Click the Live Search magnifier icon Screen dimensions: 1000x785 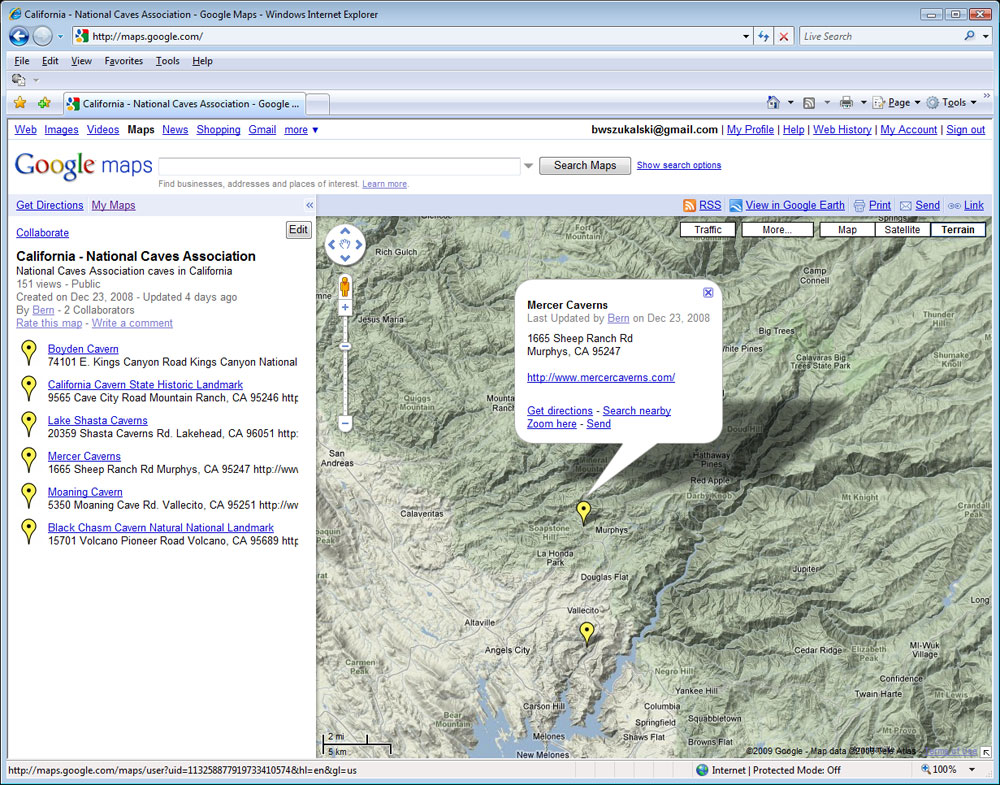[x=969, y=36]
